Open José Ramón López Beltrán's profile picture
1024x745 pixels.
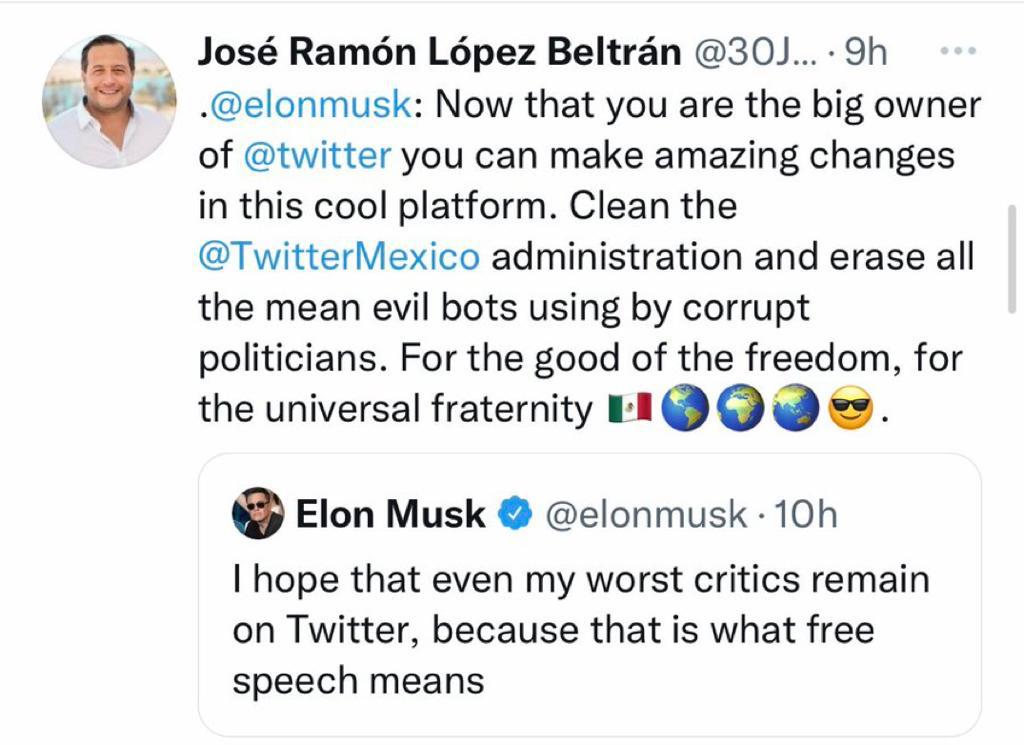[x=109, y=102]
